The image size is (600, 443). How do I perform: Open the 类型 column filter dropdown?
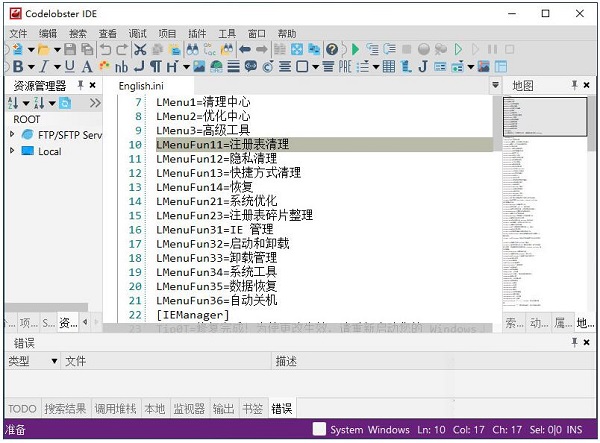click(x=54, y=361)
